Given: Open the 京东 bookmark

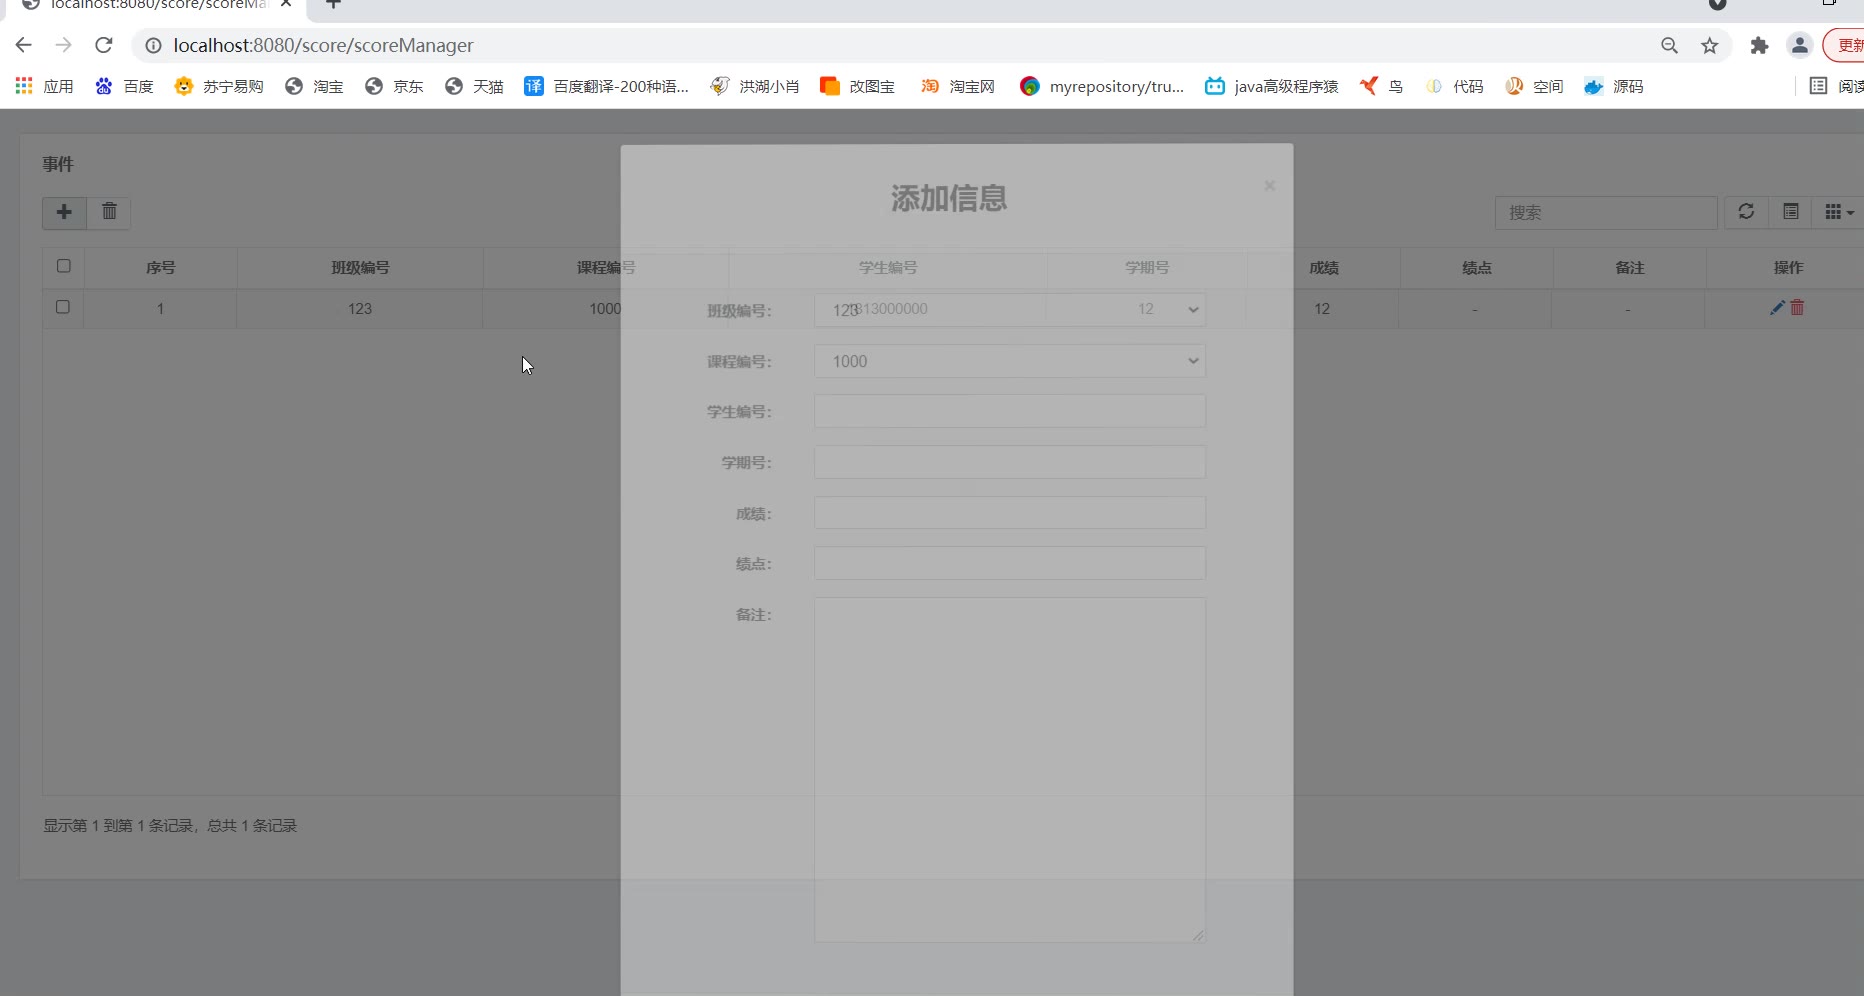Looking at the screenshot, I should (394, 86).
